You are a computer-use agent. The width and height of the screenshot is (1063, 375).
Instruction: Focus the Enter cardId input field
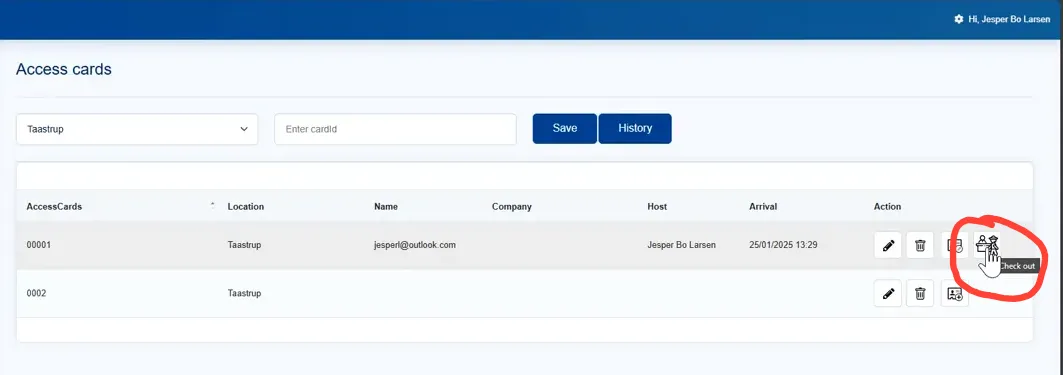point(395,129)
